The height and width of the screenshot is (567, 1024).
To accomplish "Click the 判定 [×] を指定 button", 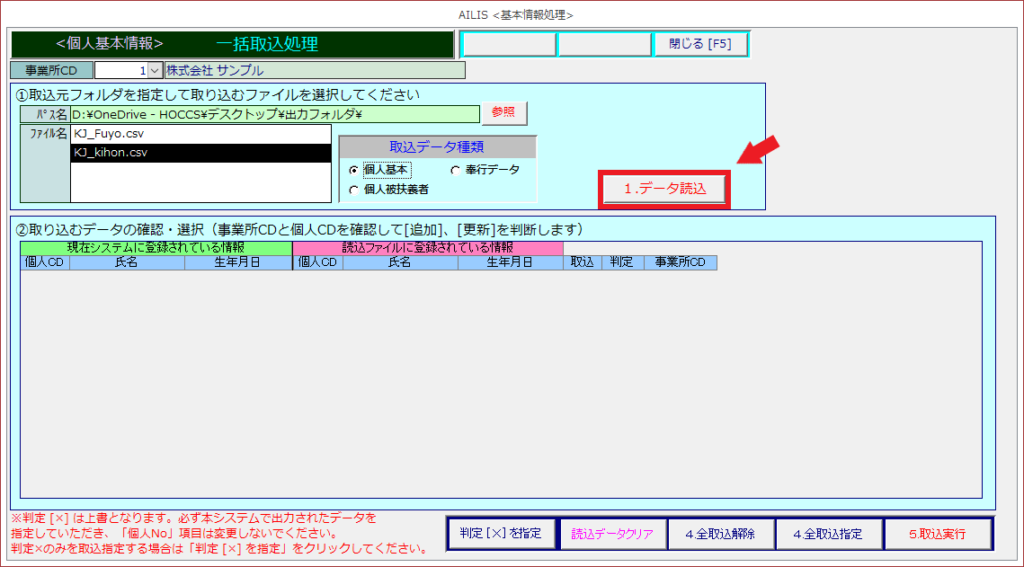I will tap(500, 533).
